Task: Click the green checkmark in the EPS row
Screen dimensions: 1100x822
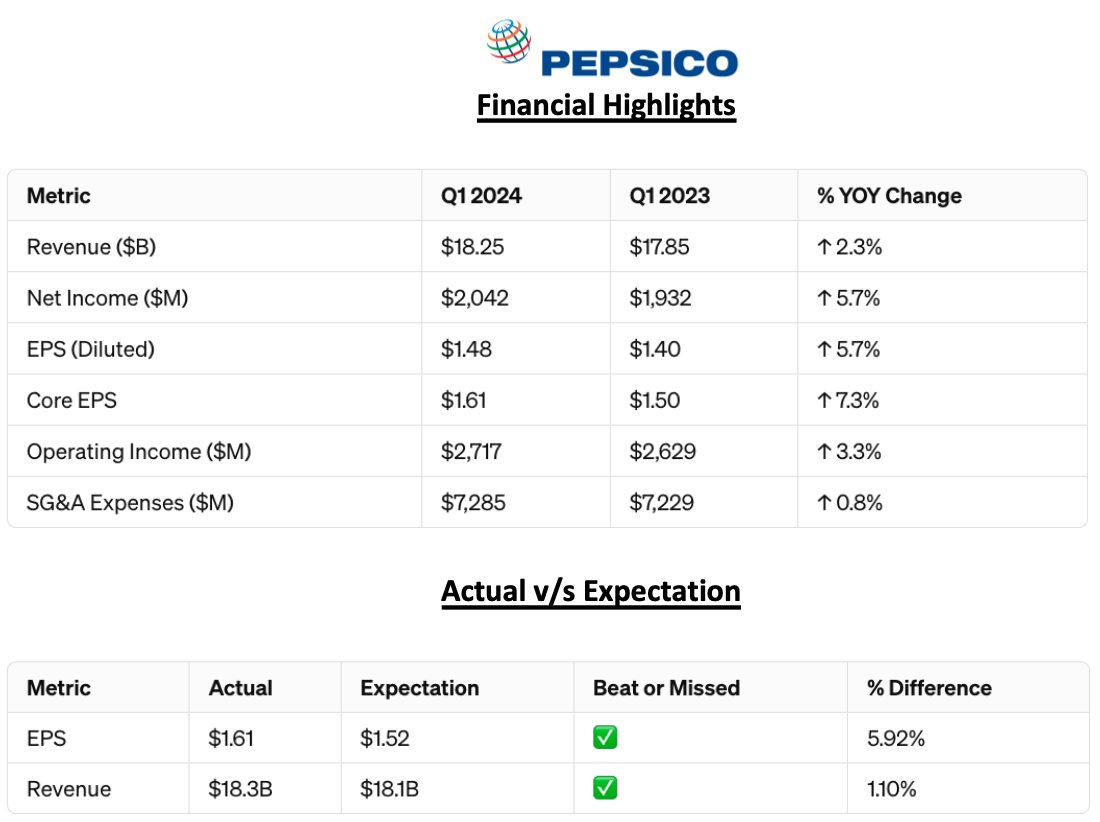Action: pyautogui.click(x=605, y=738)
